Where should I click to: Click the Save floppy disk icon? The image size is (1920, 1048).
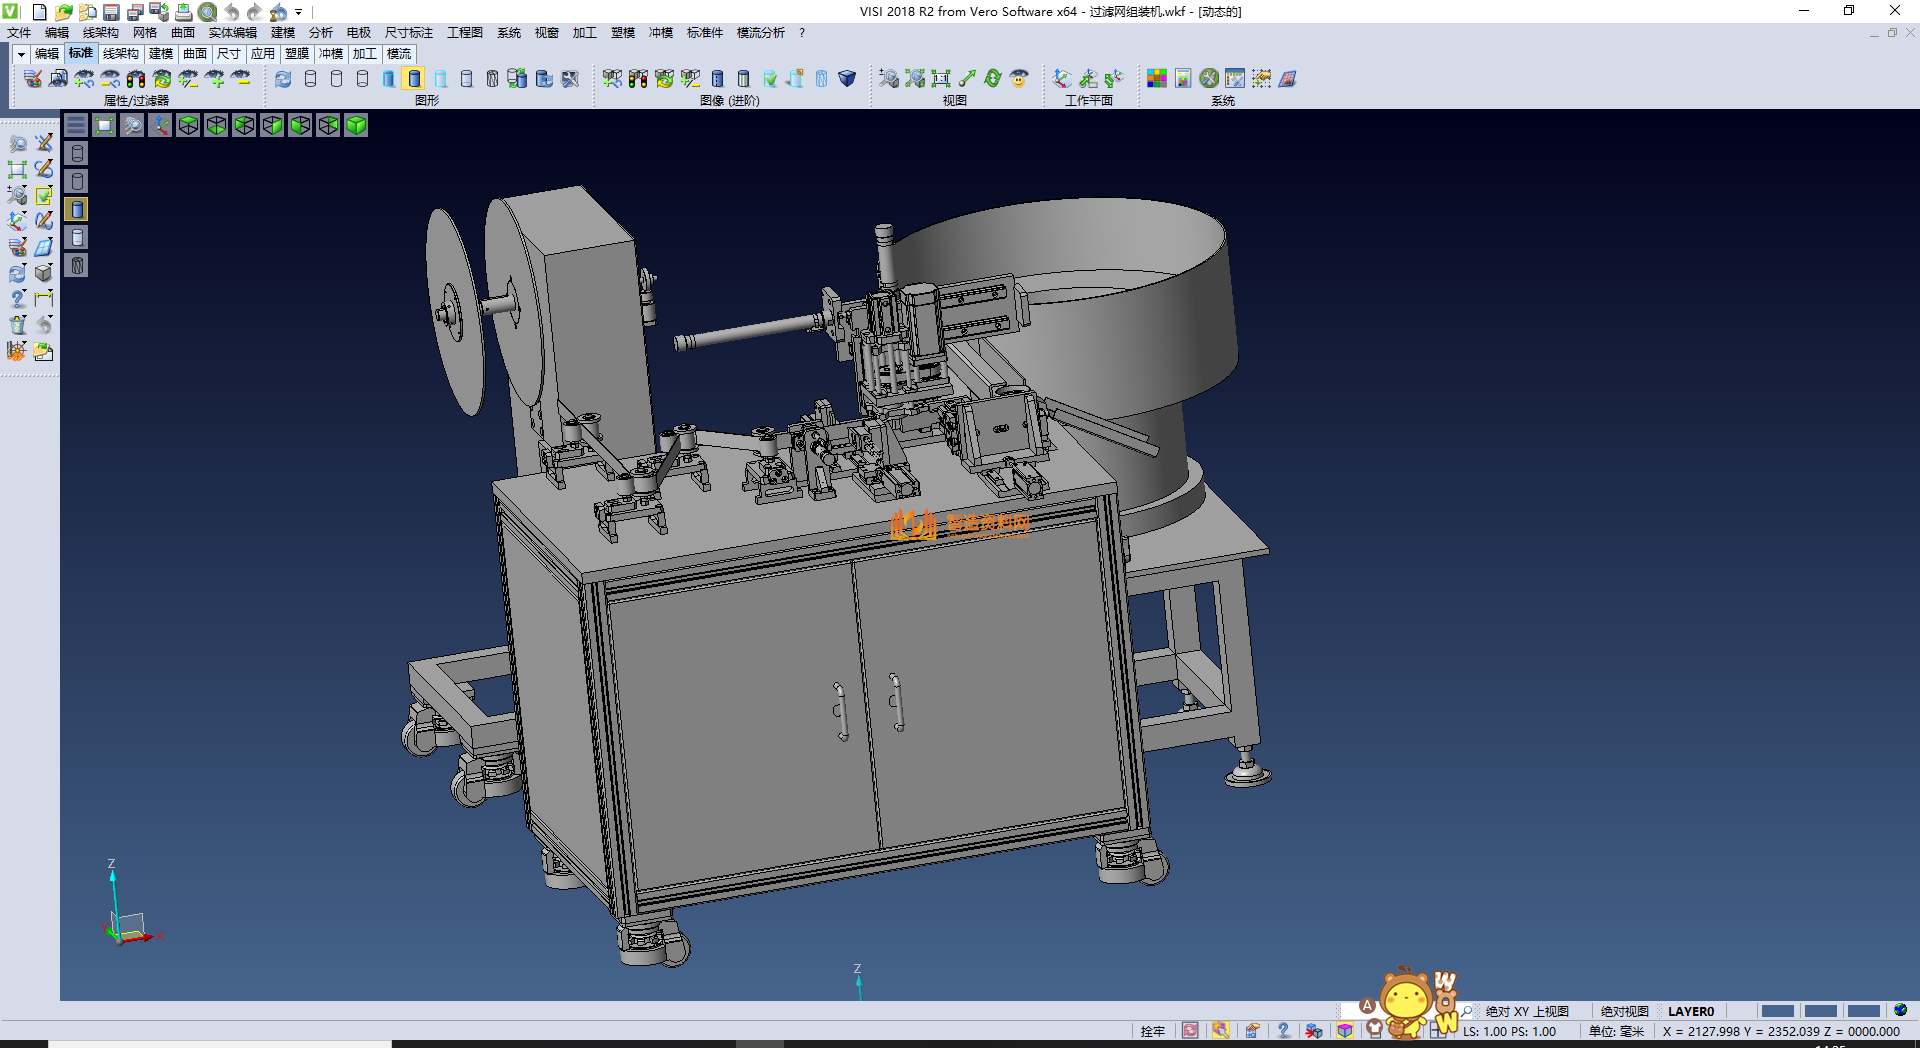coord(111,12)
